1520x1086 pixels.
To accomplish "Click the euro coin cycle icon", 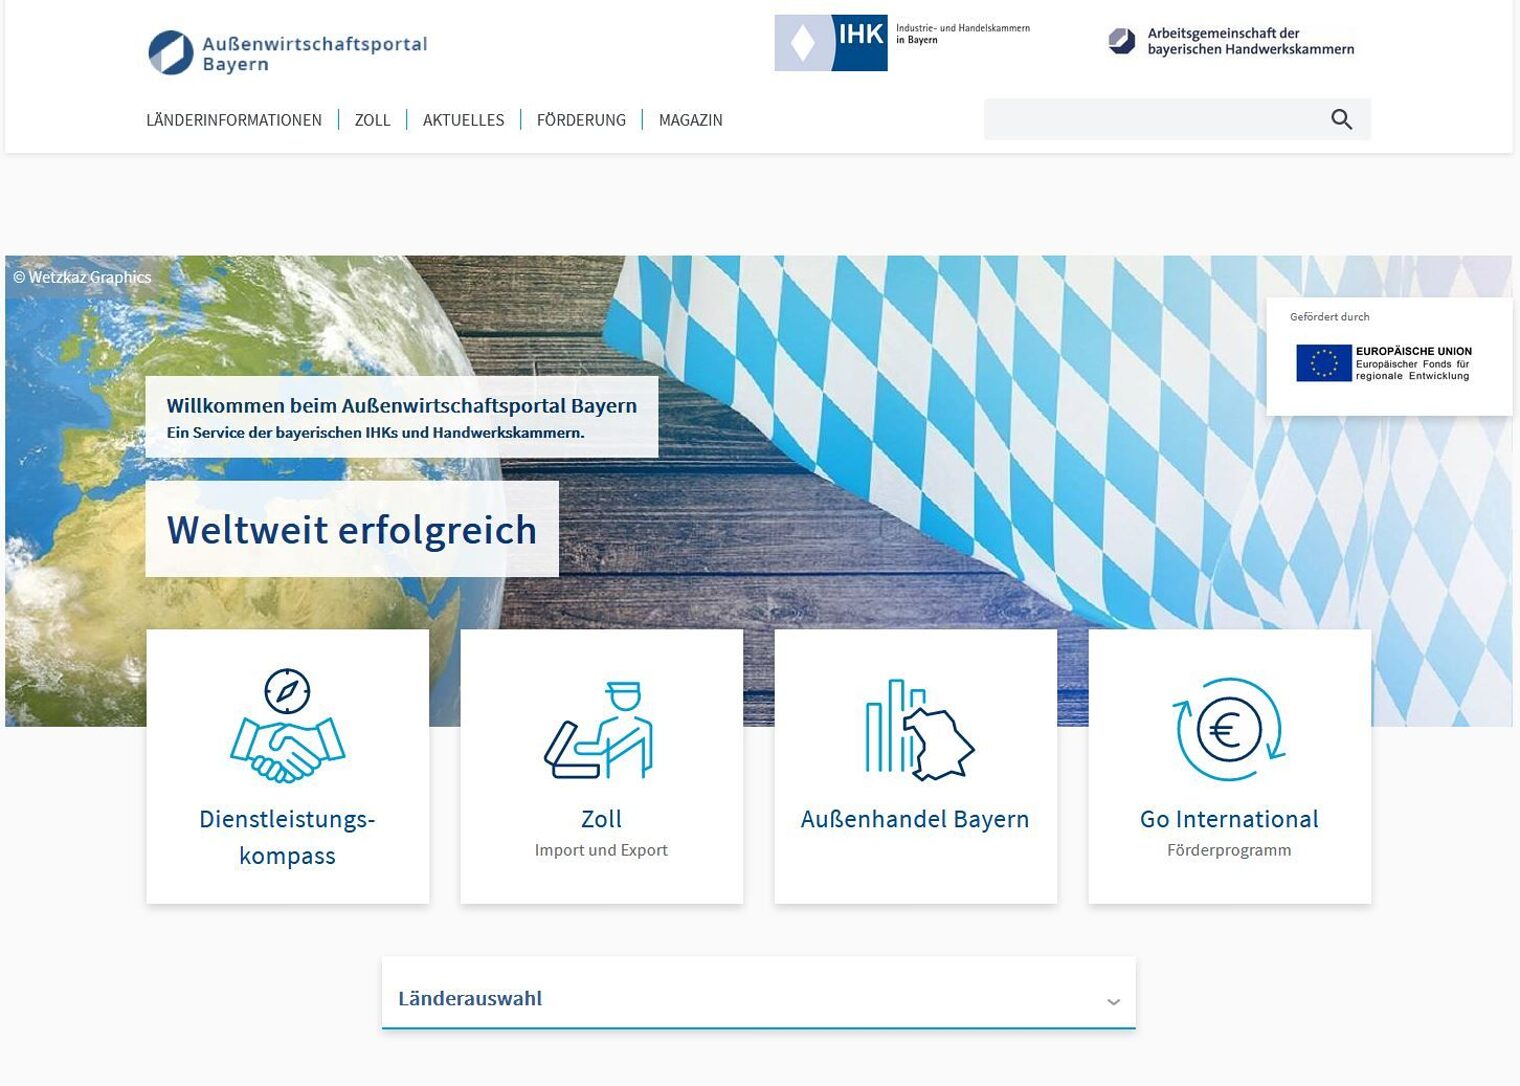I will (1228, 730).
